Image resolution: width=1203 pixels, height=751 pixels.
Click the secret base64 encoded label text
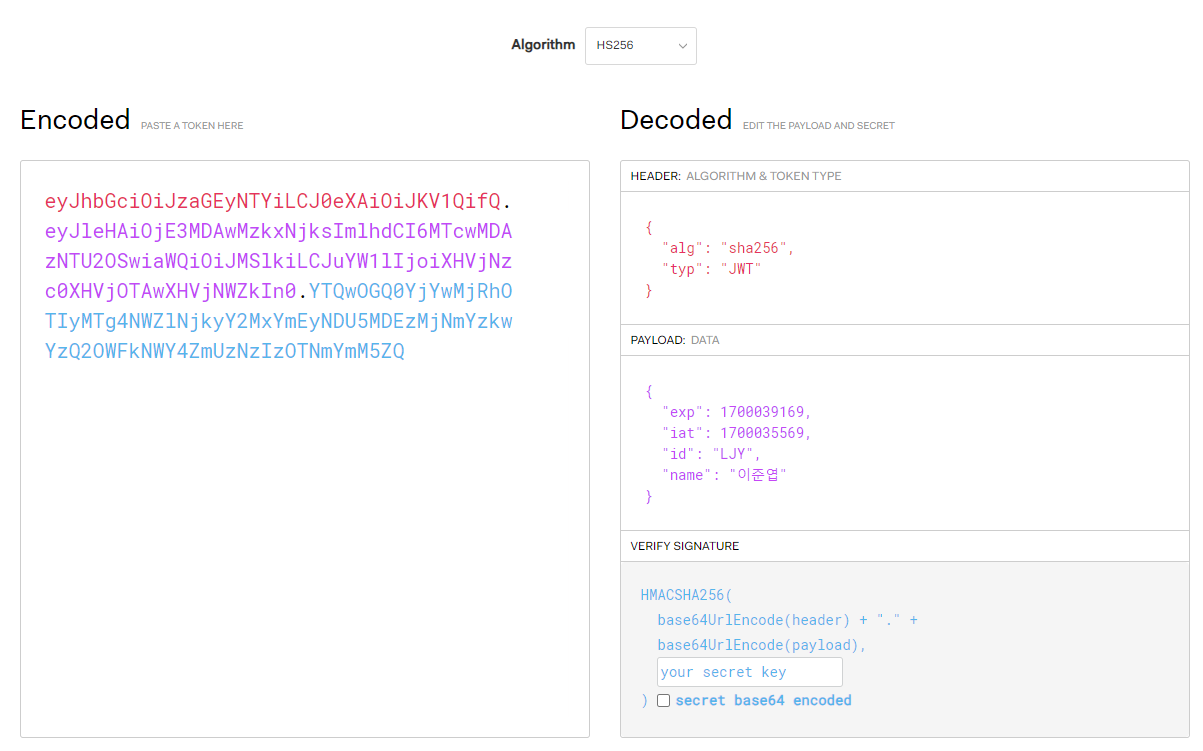click(x=763, y=701)
